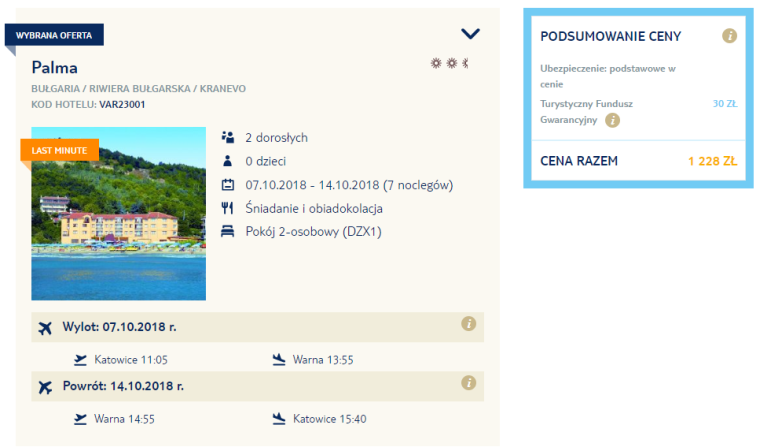Click the LAST MINUTE badge on the photo
Image resolution: width=760 pixels, height=447 pixels.
[x=60, y=150]
